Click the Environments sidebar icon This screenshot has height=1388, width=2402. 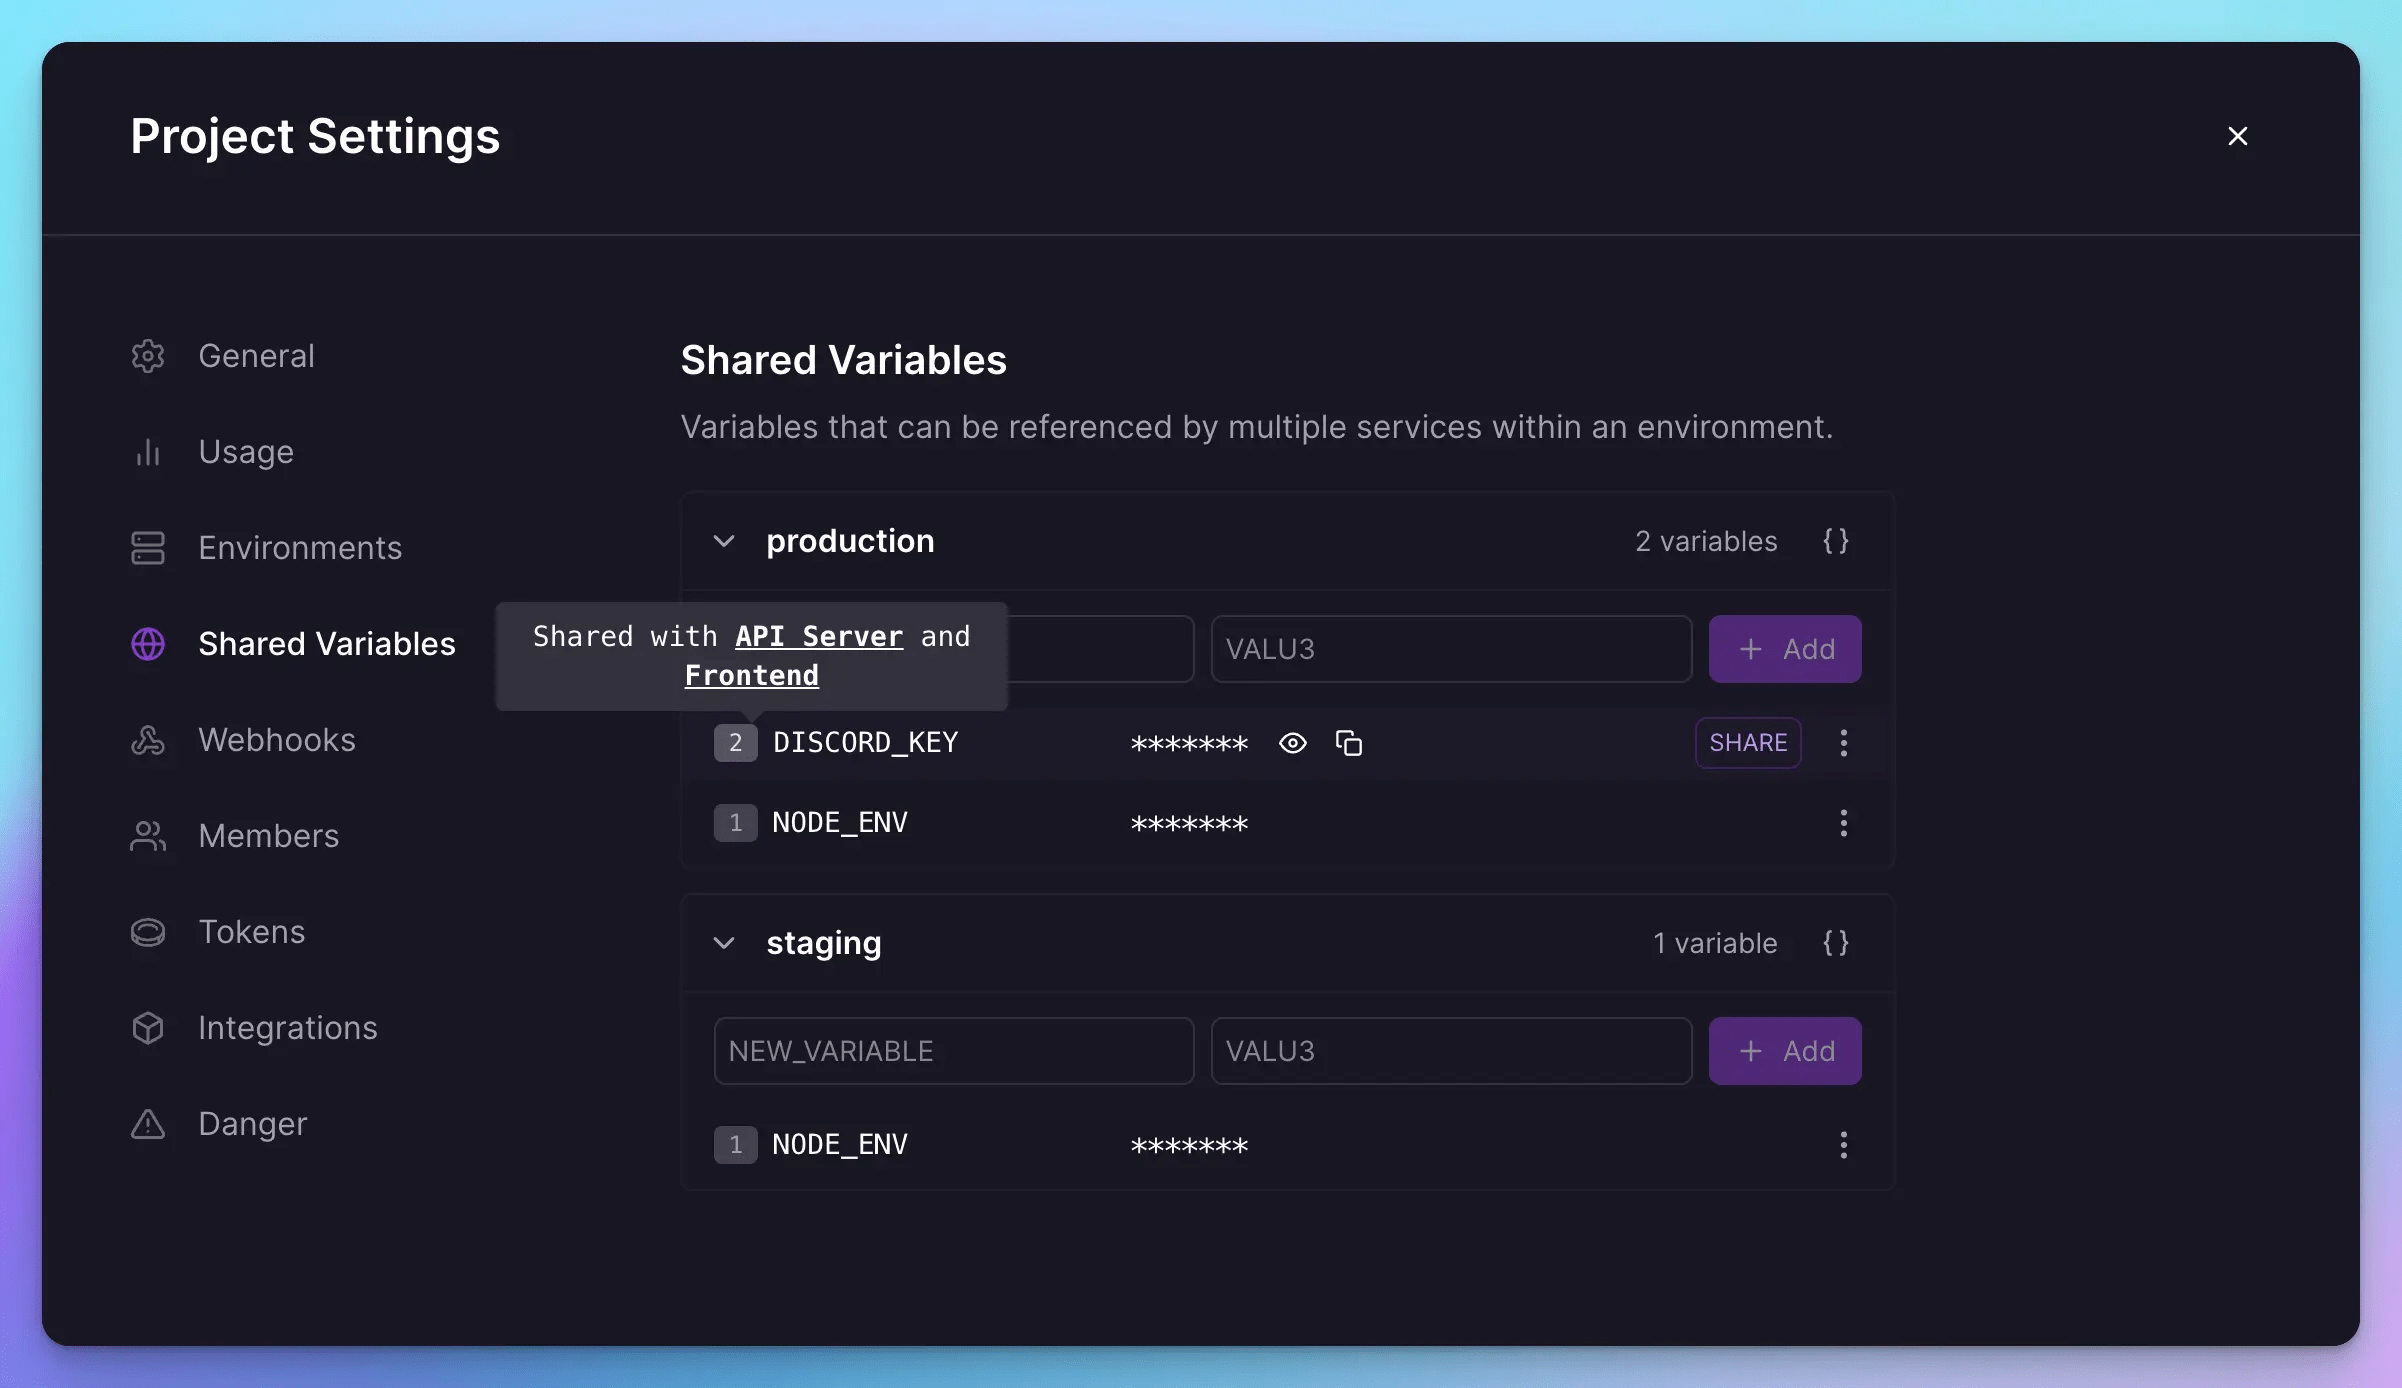coord(147,547)
